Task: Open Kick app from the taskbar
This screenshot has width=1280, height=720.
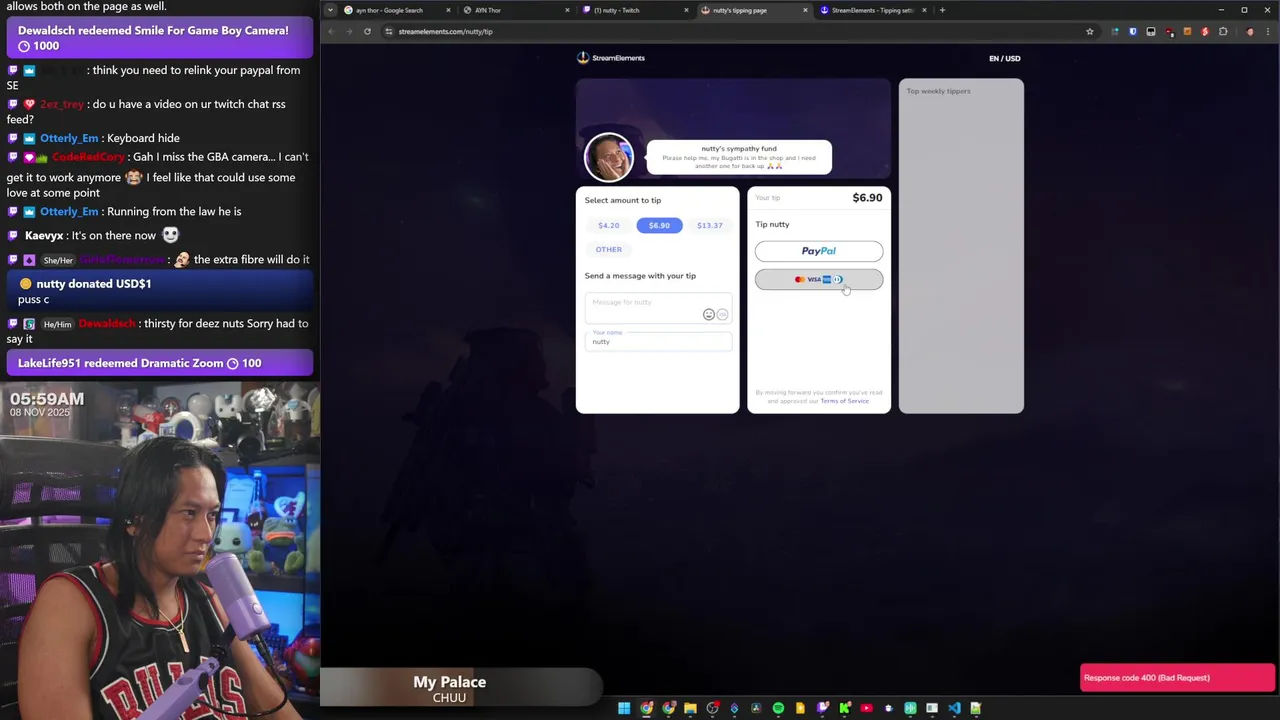Action: click(x=845, y=708)
